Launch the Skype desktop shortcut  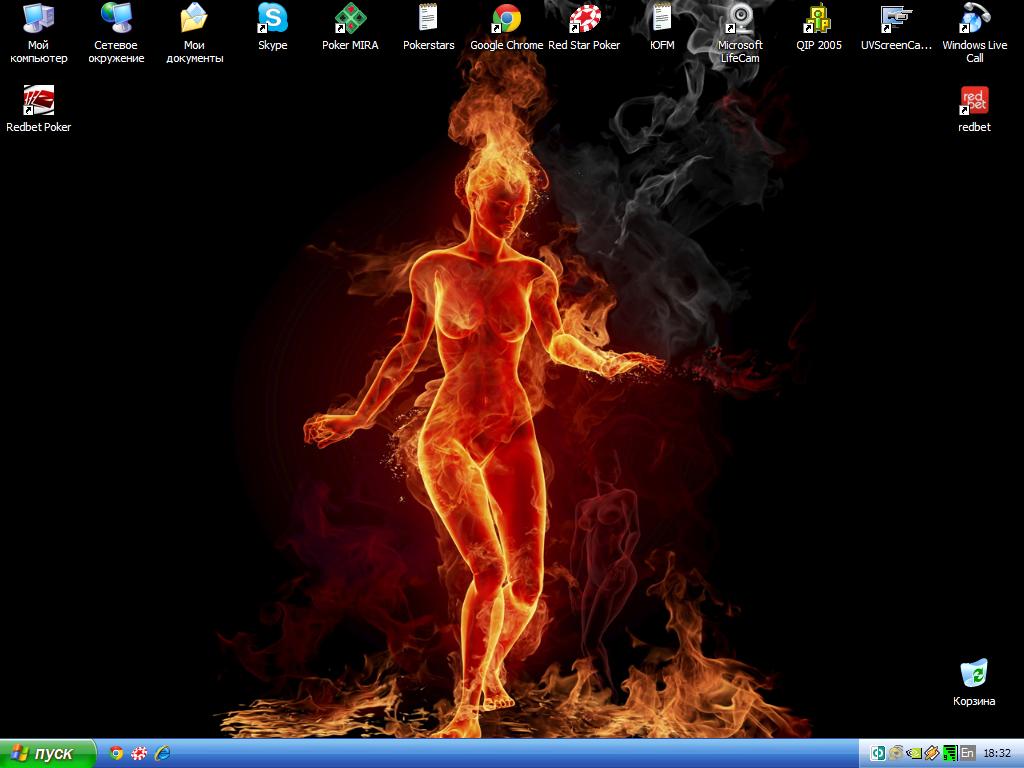pyautogui.click(x=272, y=19)
